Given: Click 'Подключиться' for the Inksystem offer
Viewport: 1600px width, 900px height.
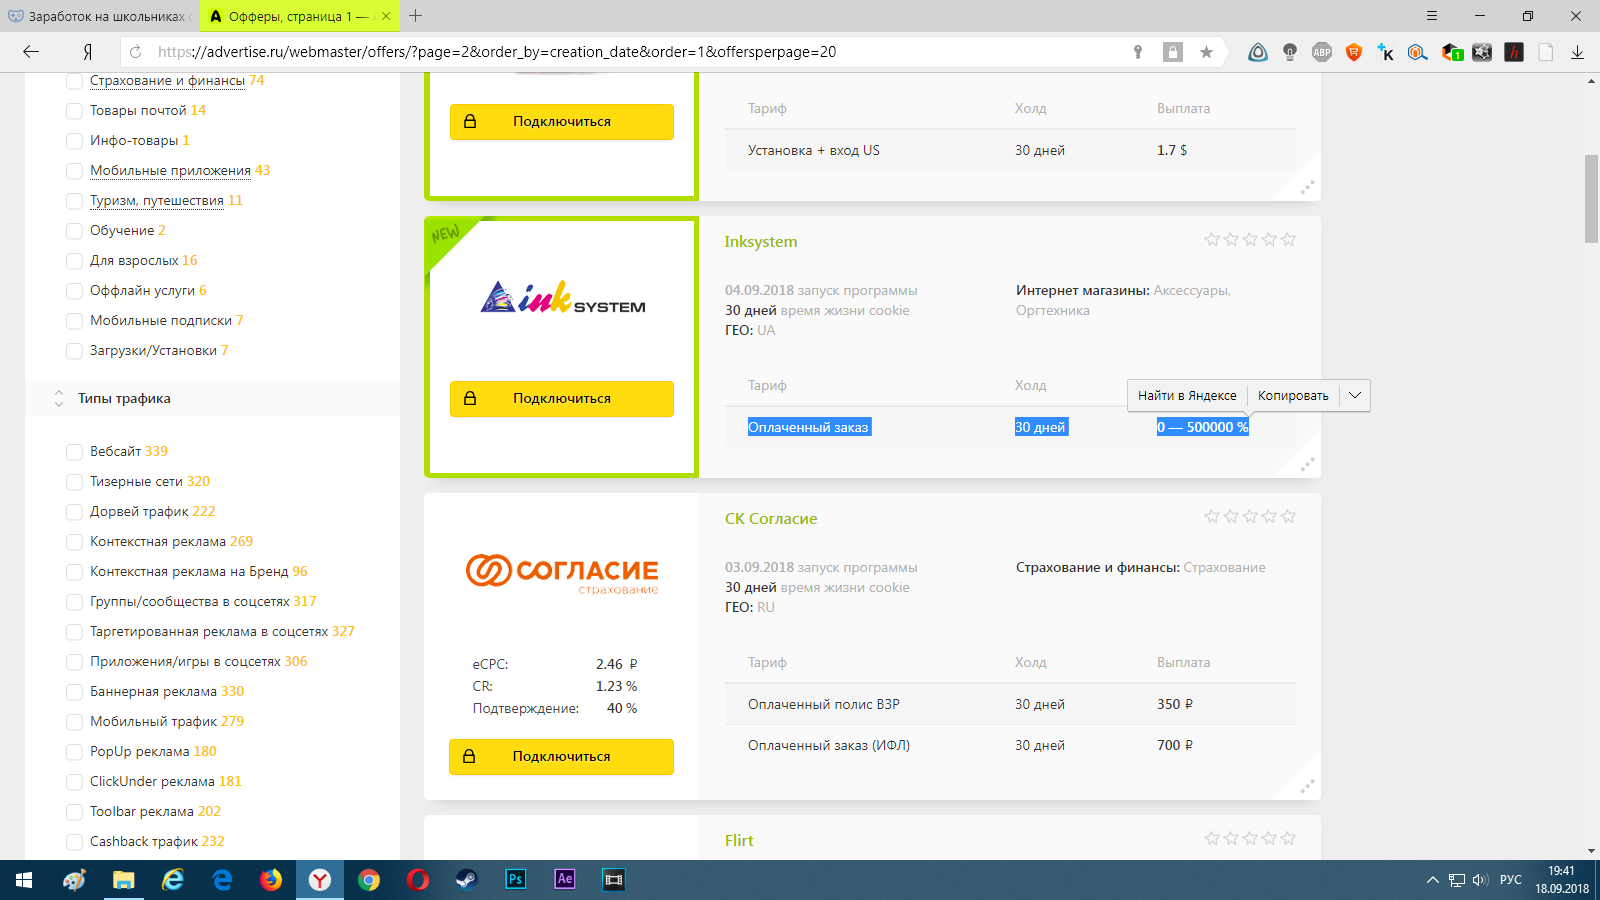Looking at the screenshot, I should (561, 398).
